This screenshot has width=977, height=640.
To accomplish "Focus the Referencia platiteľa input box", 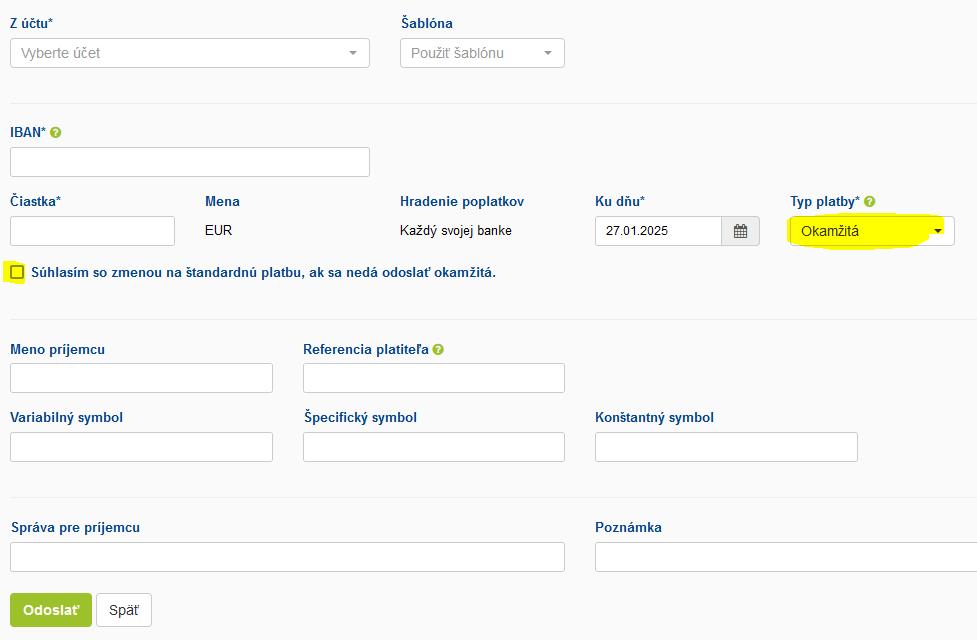I will [434, 378].
